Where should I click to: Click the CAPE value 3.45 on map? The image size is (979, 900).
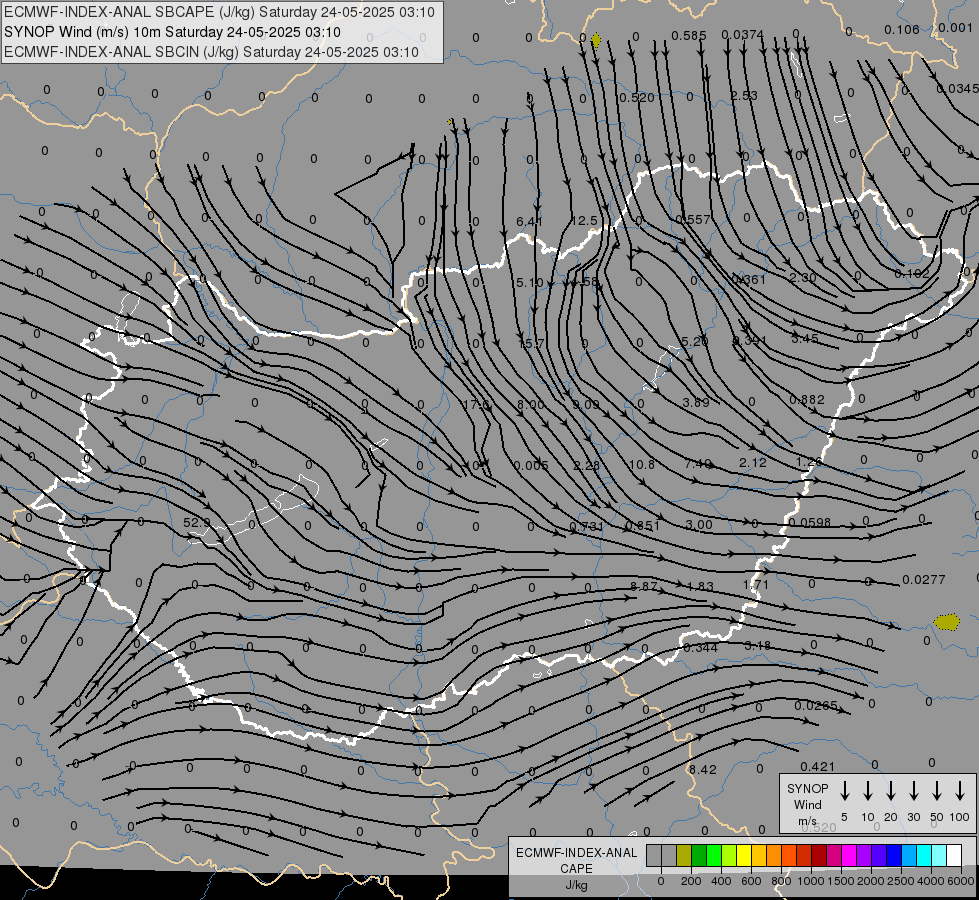[x=805, y=339]
